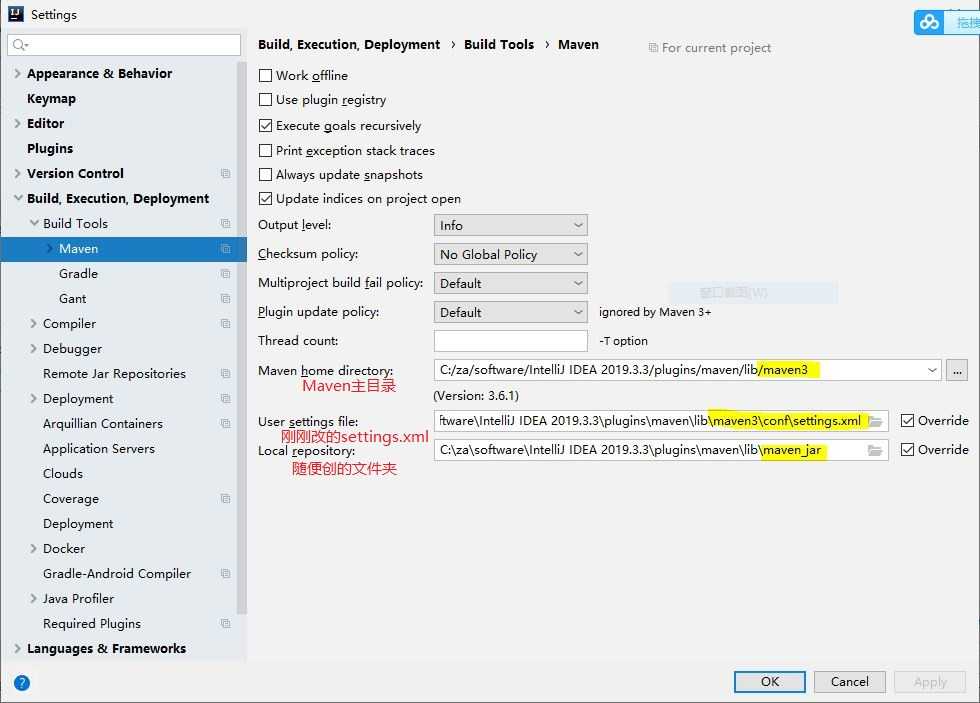Collapse the Build Tools node
Screen dimensions: 980x703
point(34,223)
